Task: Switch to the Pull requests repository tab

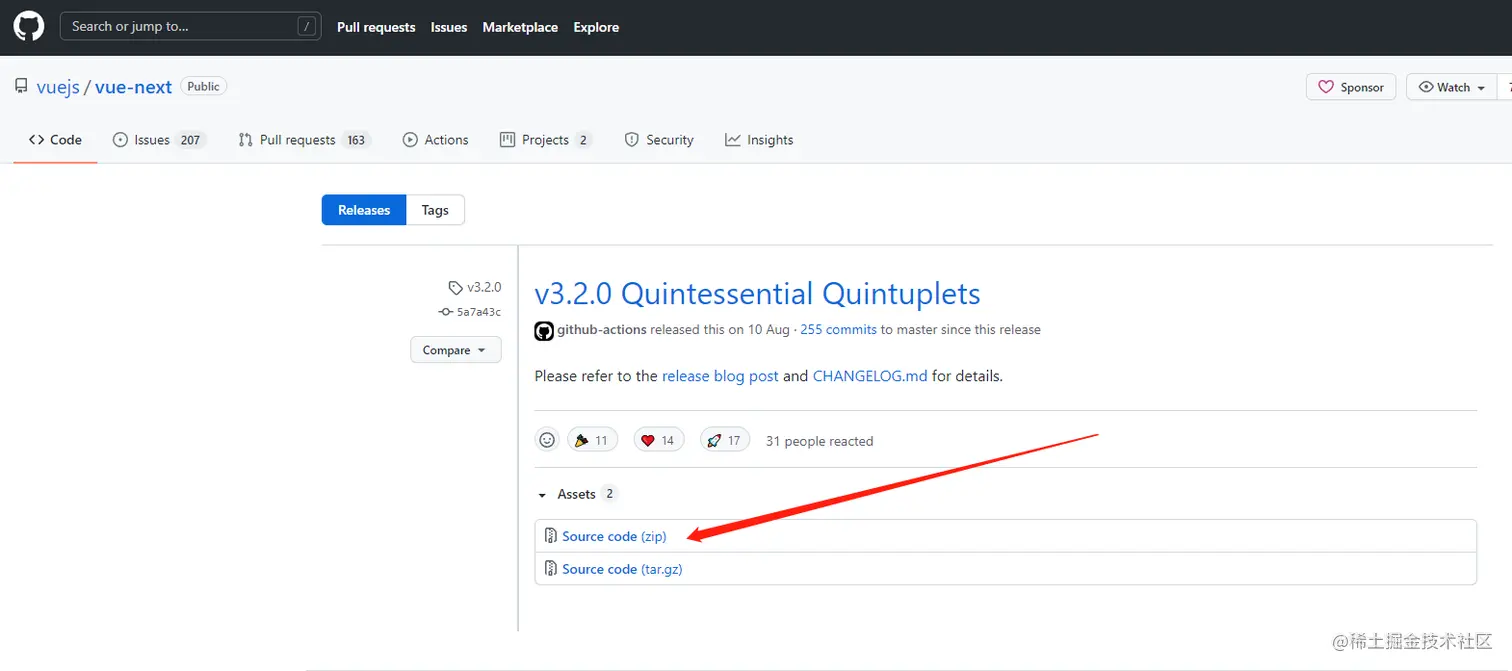Action: pyautogui.click(x=304, y=140)
